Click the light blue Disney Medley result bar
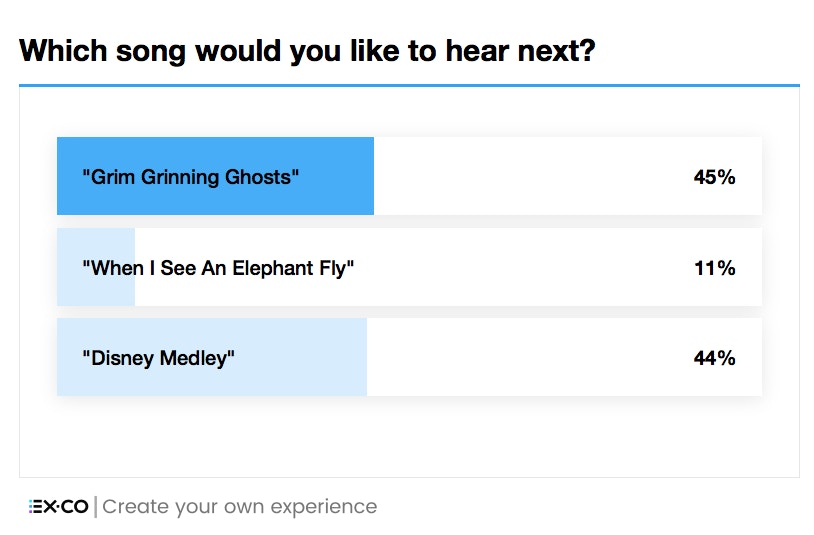This screenshot has height=535, width=814. tap(212, 357)
